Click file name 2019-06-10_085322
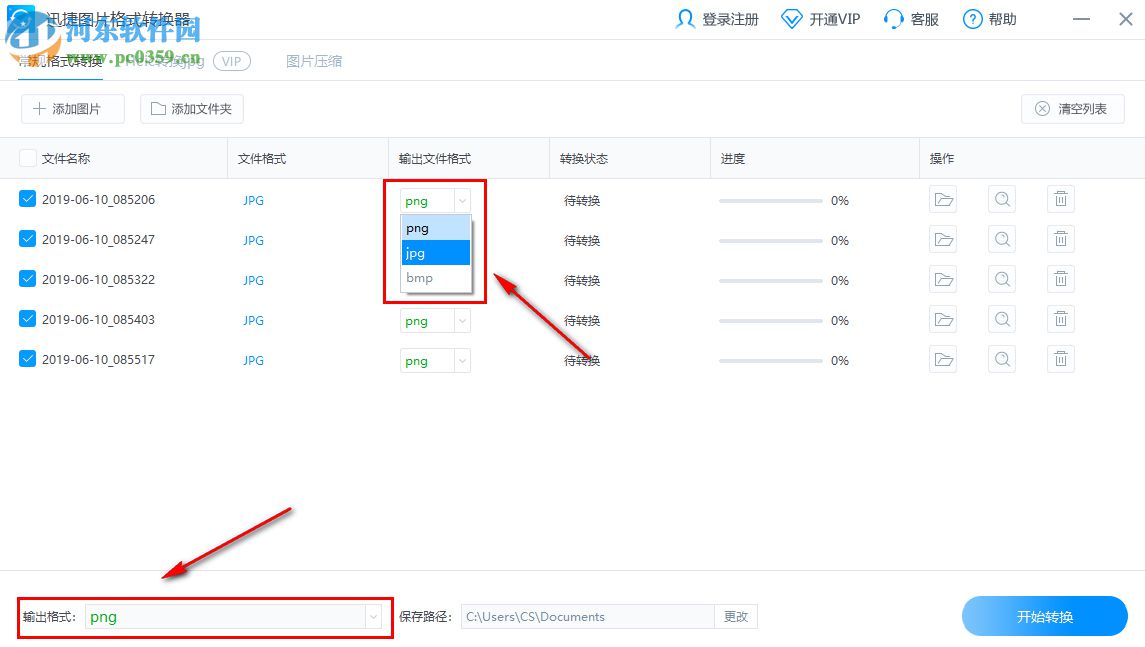Screen dimensions: 1145x647 click(98, 280)
